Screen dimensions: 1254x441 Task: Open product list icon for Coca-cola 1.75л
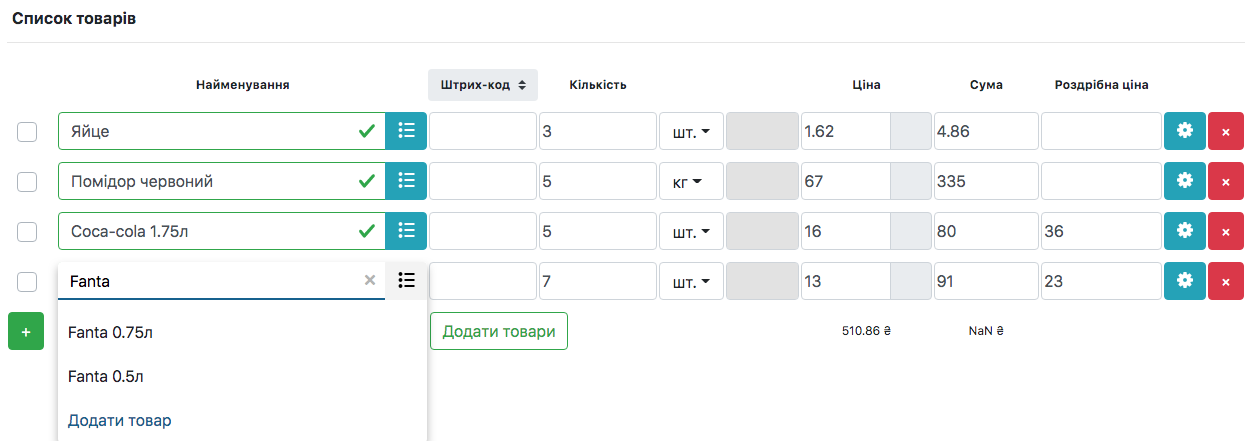tap(406, 231)
